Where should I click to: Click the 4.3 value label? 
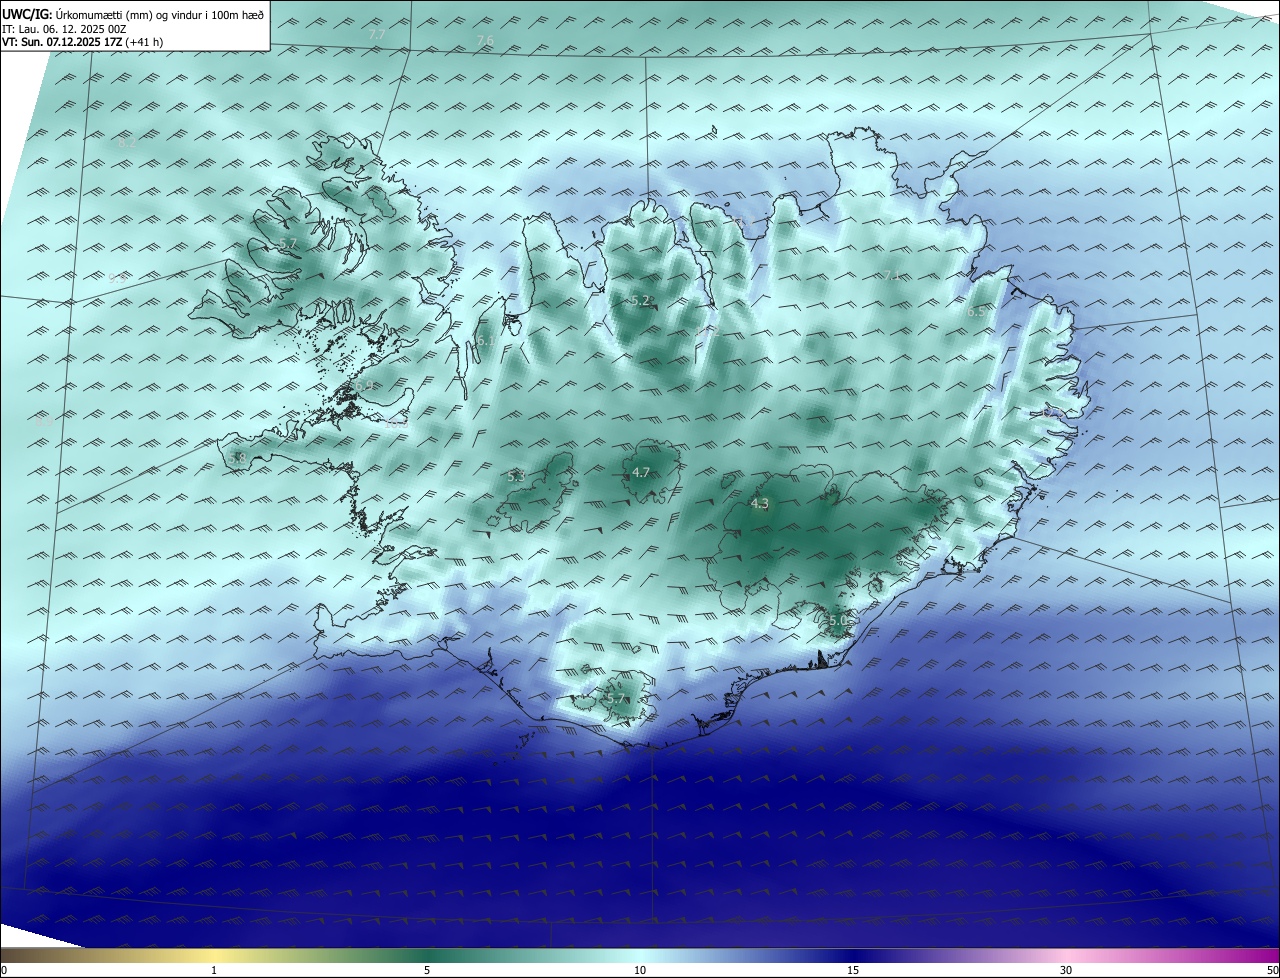pyautogui.click(x=759, y=504)
